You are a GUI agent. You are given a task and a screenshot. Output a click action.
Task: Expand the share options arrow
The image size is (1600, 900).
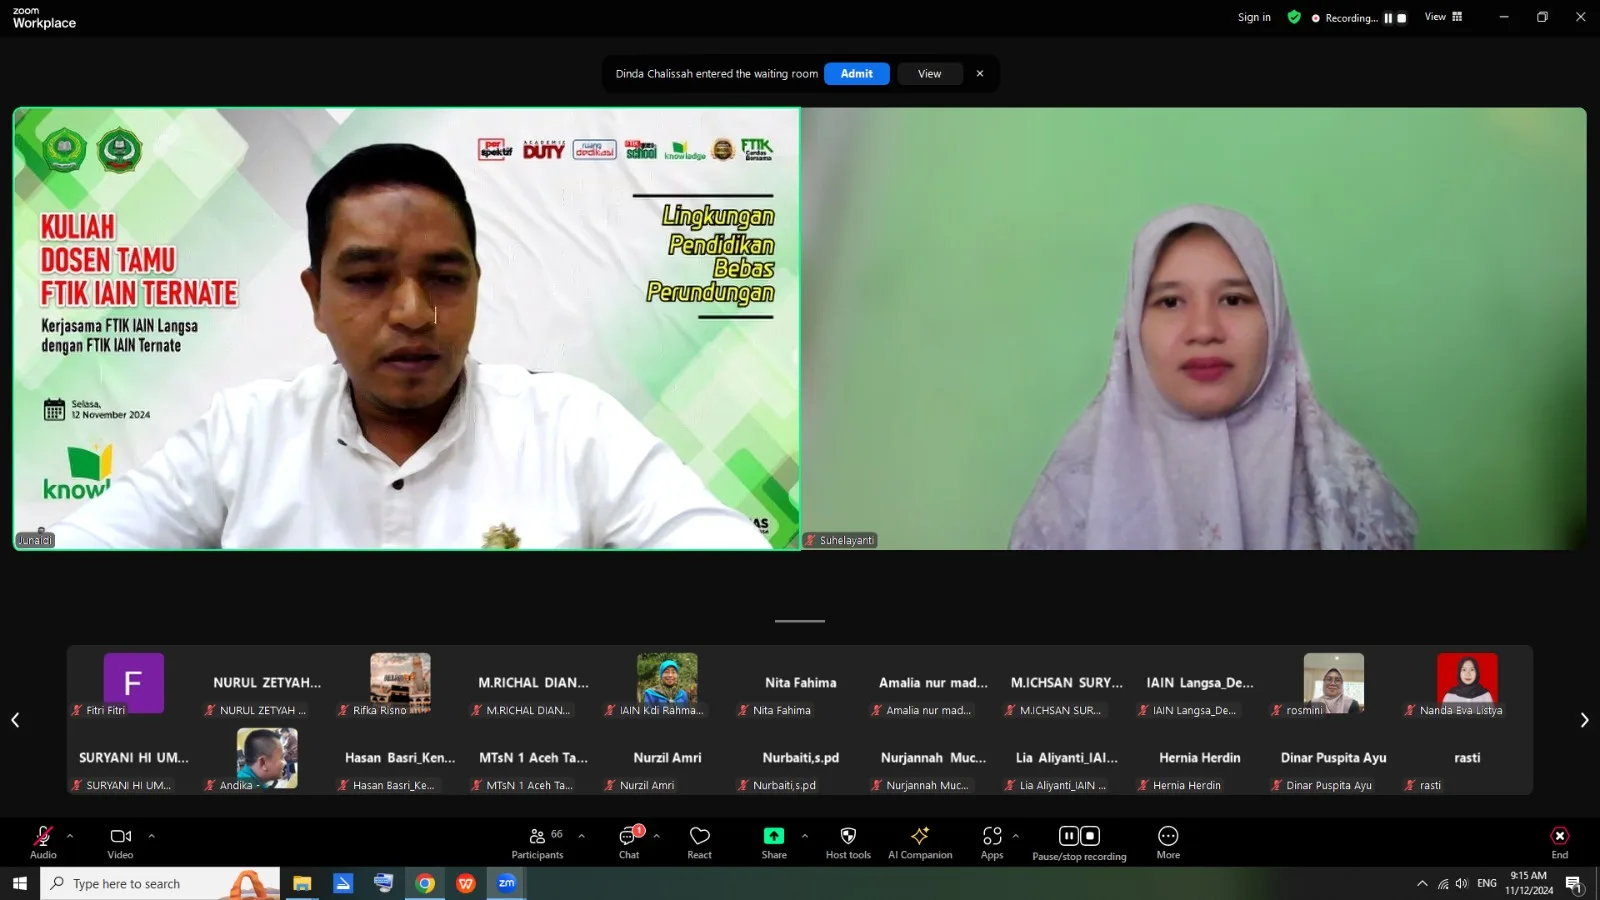(x=805, y=836)
